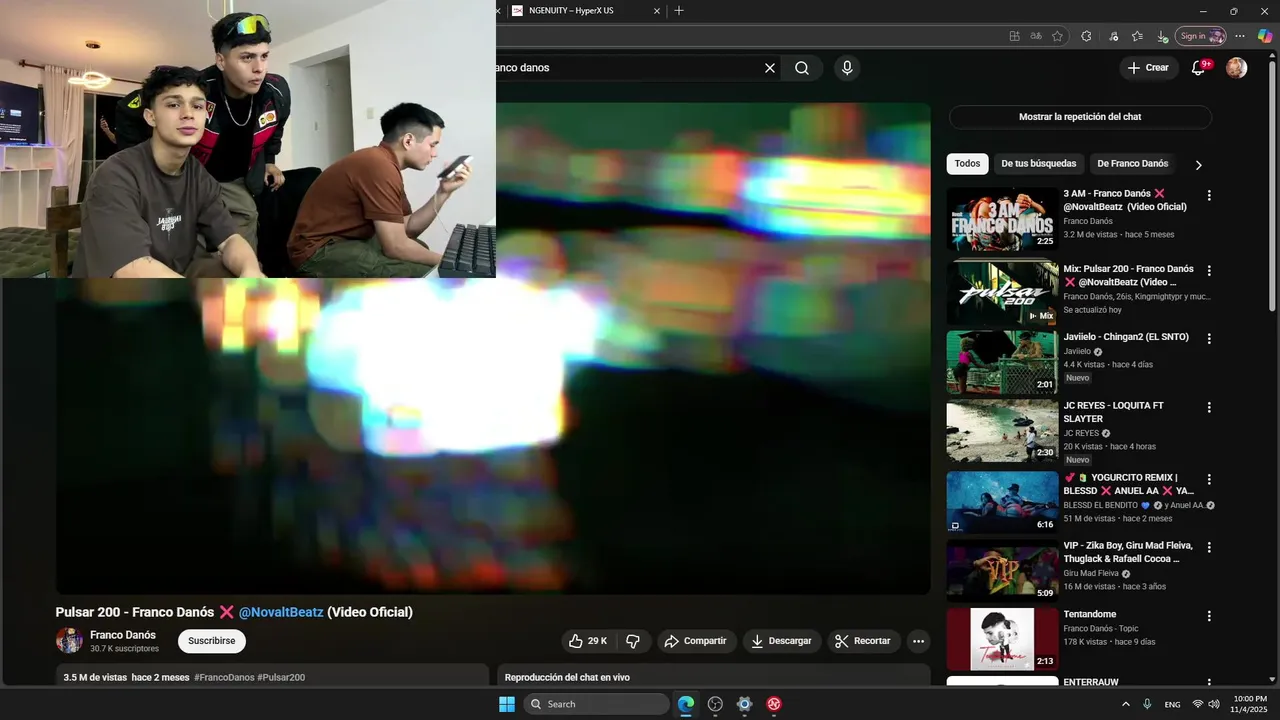Click the Franco Danós channel avatar
Image resolution: width=1280 pixels, height=720 pixels.
pos(69,641)
